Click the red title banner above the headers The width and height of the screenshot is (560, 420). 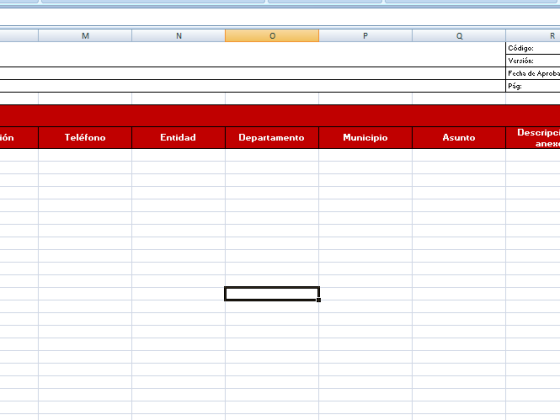click(x=280, y=115)
